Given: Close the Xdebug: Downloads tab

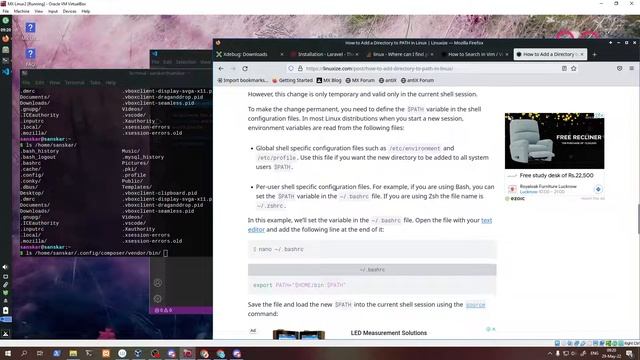Looking at the screenshot, I should click(x=282, y=54).
